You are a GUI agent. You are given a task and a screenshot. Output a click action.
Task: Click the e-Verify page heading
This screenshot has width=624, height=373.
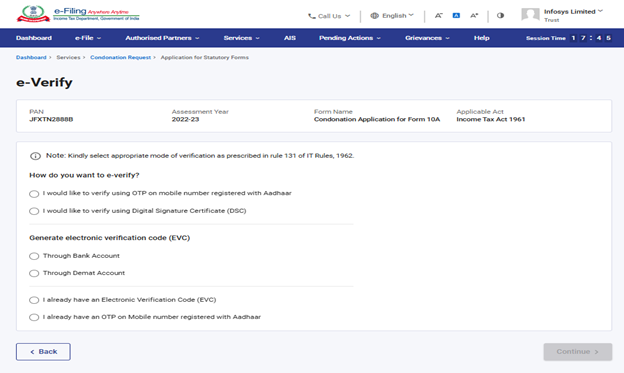[x=44, y=82]
